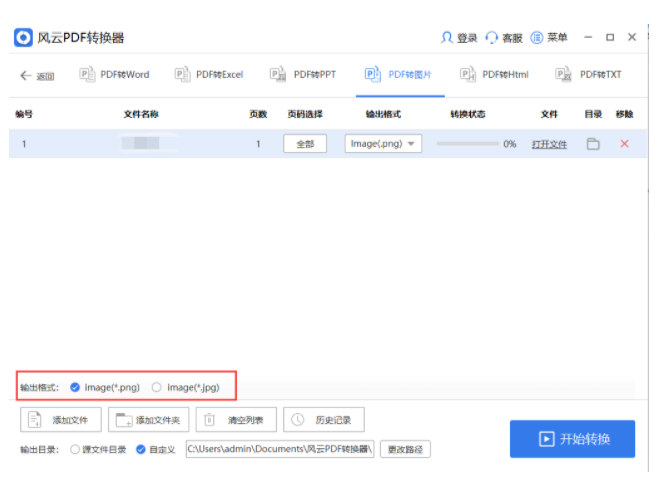Viewport: 661px width, 478px height.
Task: Switch to the PDF转Word tab
Action: pos(114,75)
